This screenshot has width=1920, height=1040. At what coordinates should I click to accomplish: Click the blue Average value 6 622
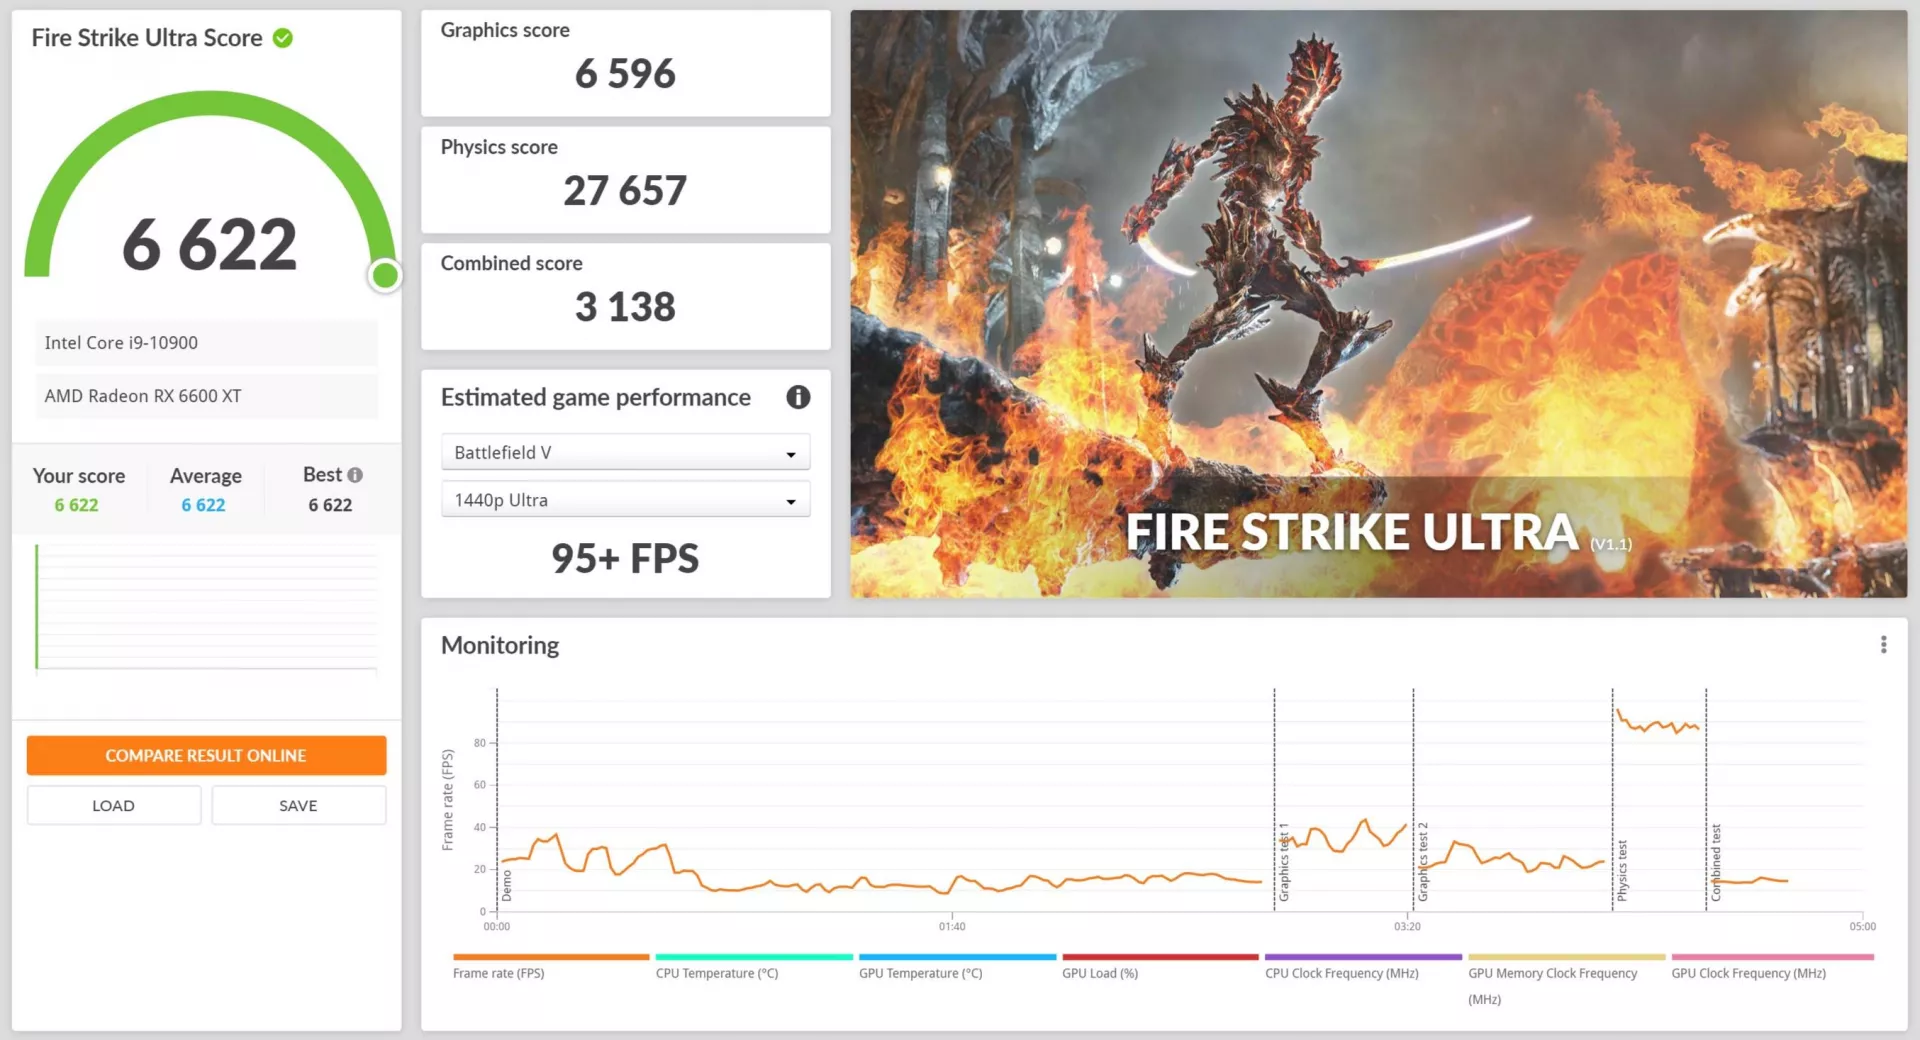pos(203,505)
